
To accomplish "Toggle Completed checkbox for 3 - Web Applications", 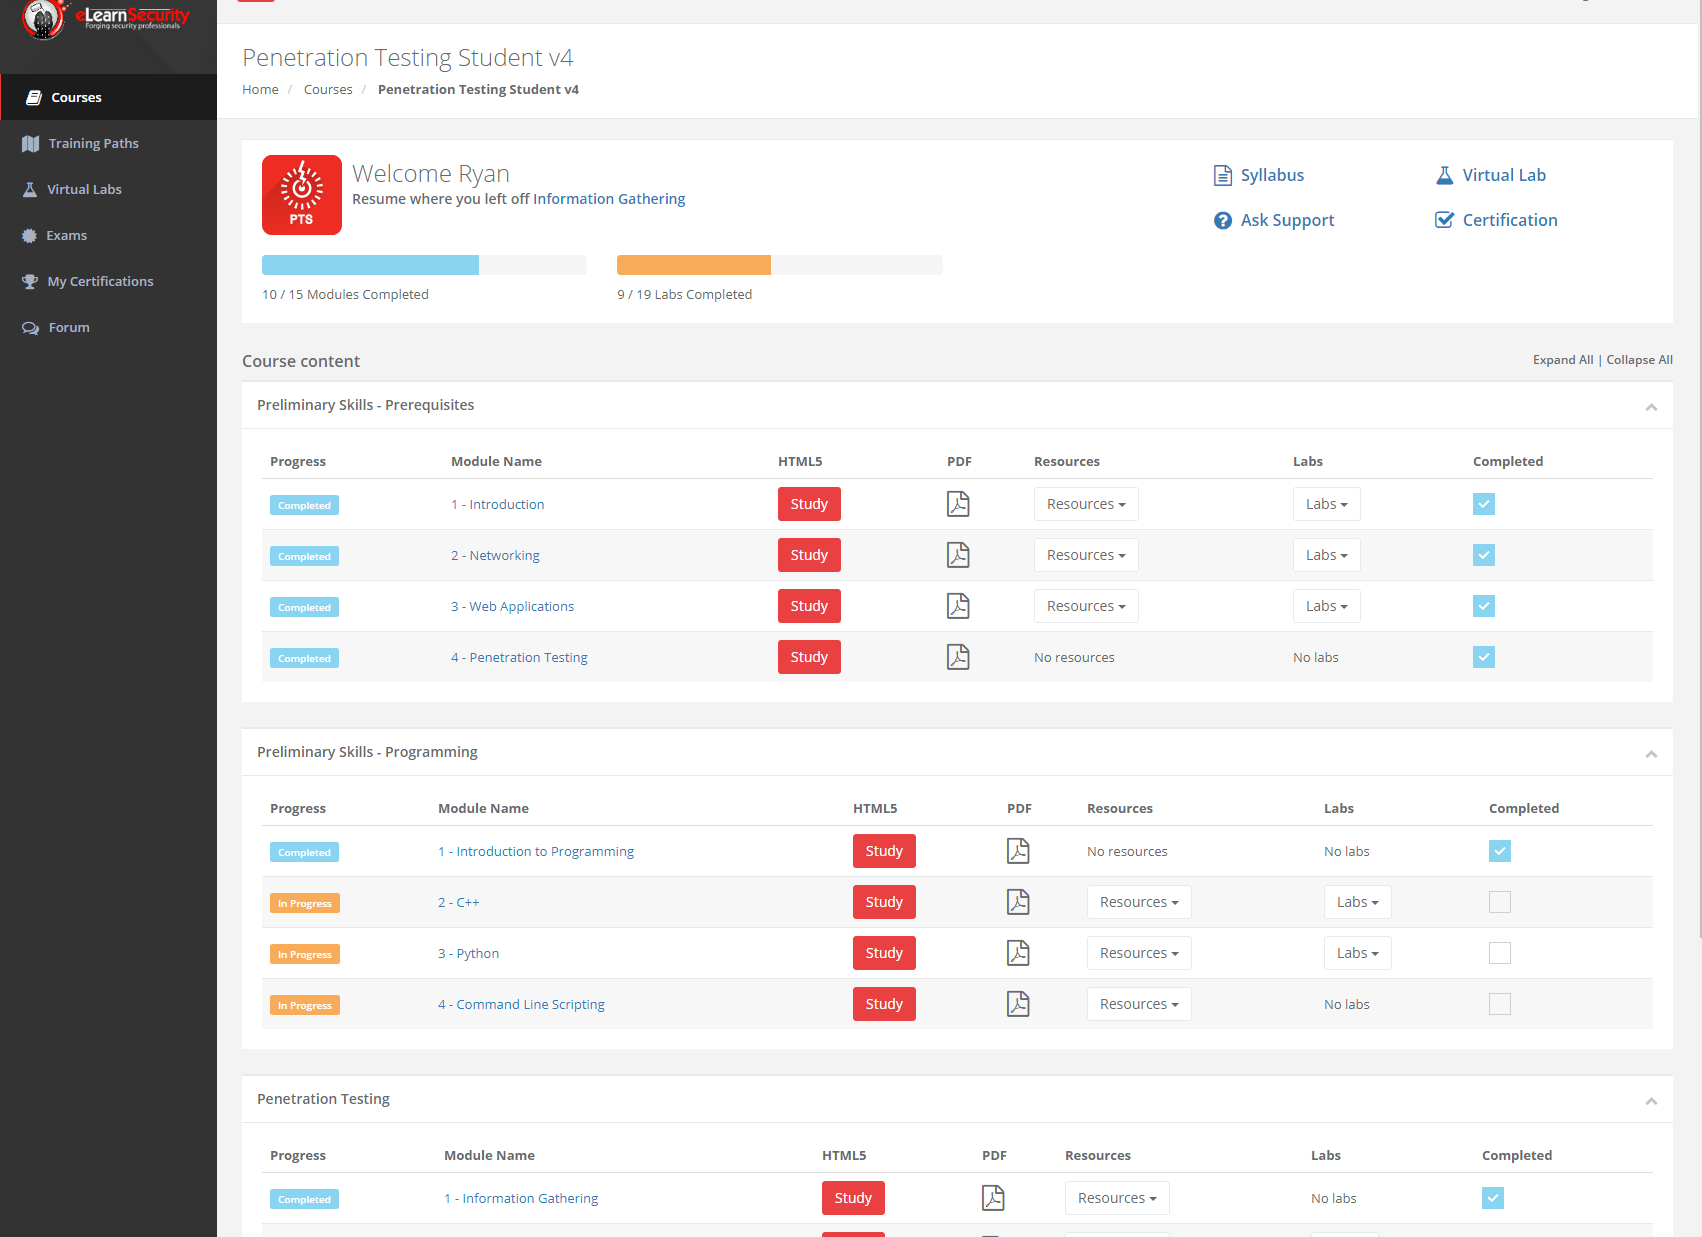I will pos(1484,606).
